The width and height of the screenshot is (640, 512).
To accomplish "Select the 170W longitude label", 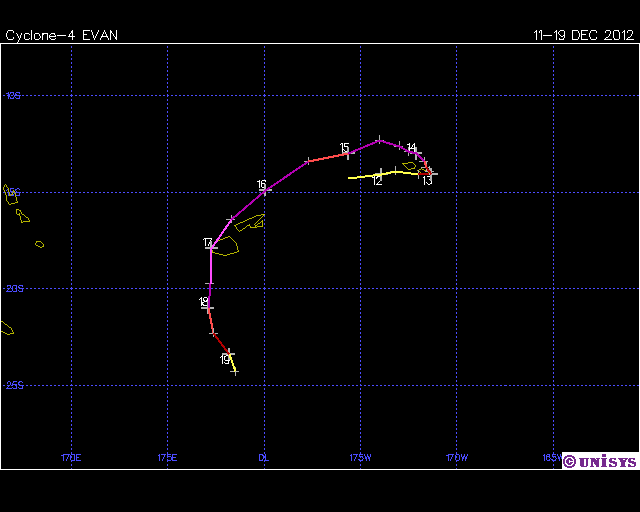I will click(456, 459).
